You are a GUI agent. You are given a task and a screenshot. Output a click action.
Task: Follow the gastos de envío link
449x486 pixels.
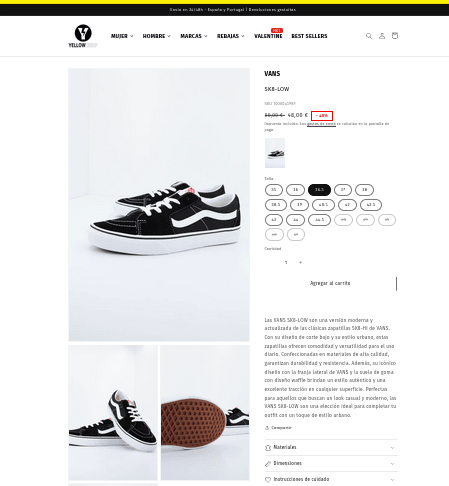pos(321,124)
